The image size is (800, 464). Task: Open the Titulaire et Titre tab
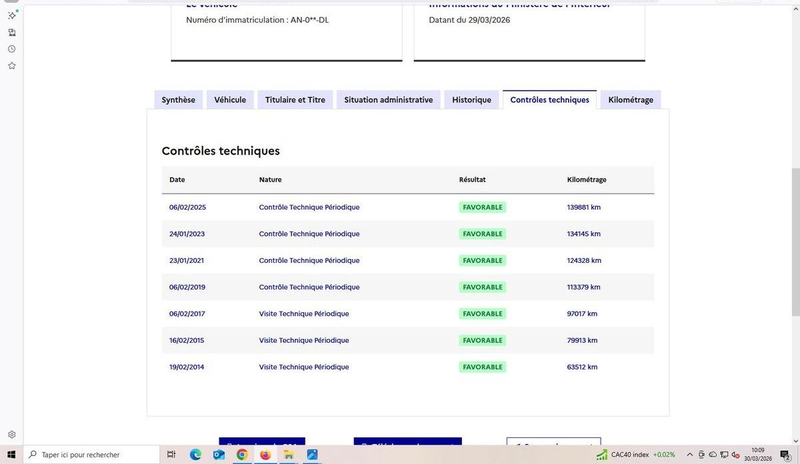[x=295, y=100]
